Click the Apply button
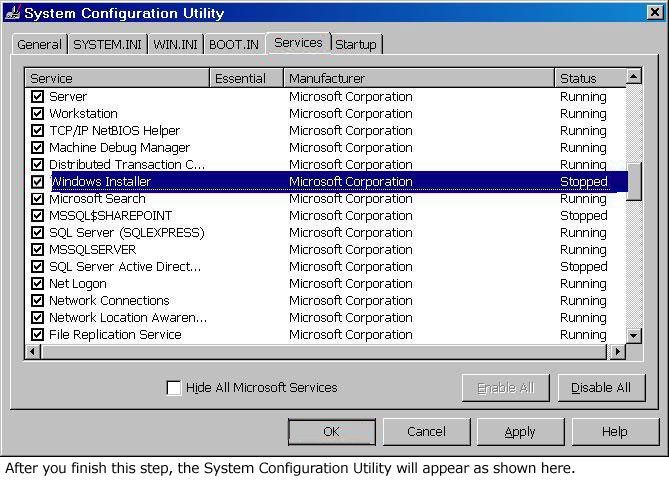 520,432
